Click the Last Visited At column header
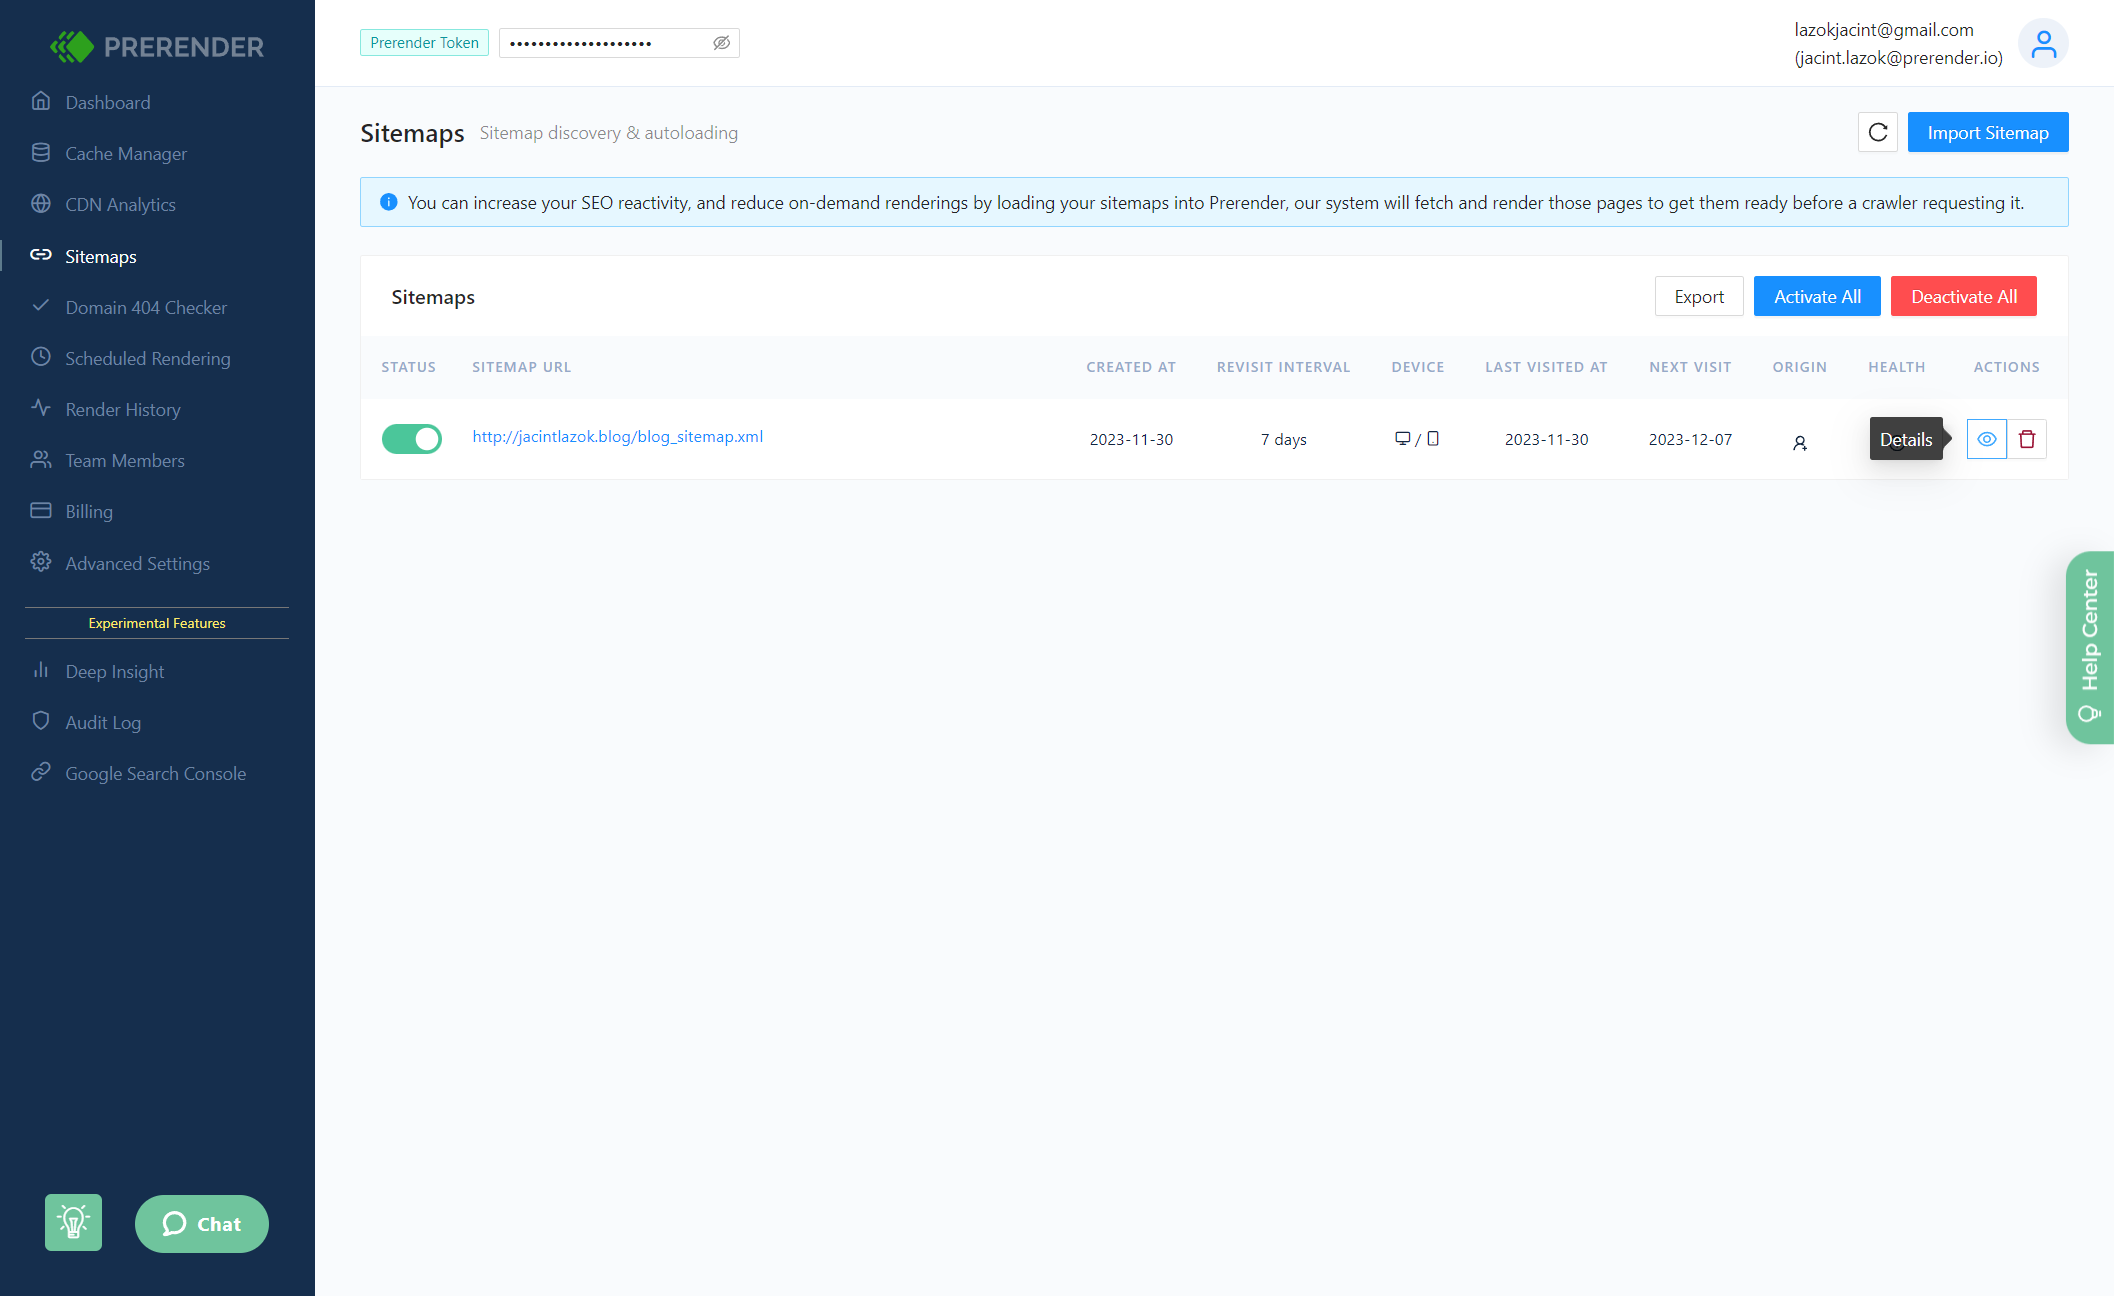This screenshot has width=2114, height=1296. tap(1546, 367)
